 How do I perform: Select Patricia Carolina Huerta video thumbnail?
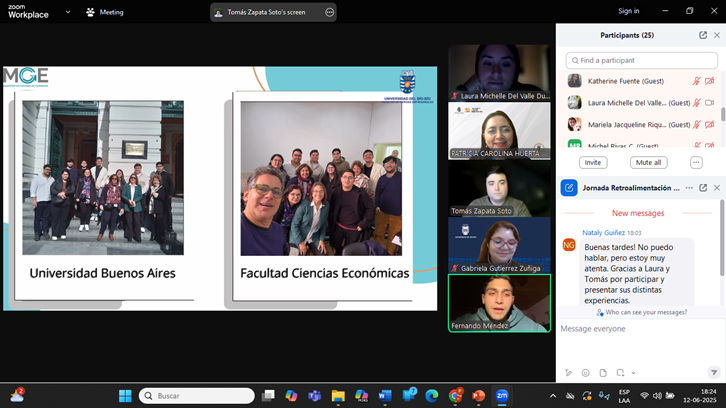point(499,131)
